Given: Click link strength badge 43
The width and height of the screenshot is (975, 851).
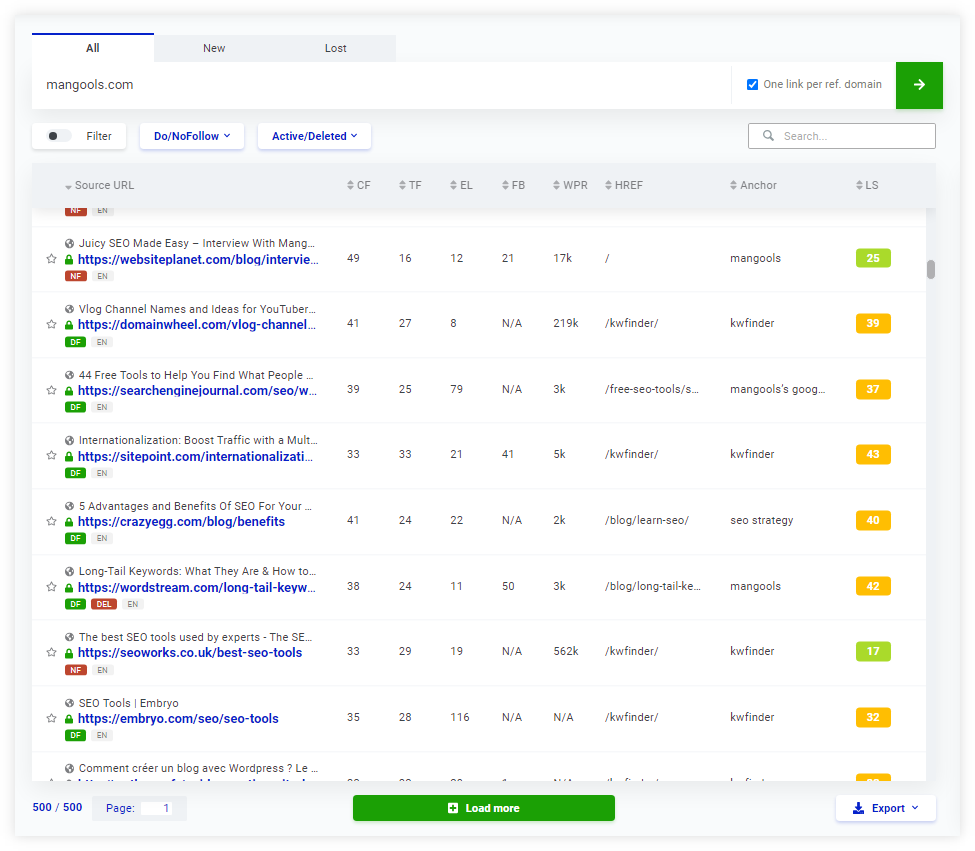Looking at the screenshot, I should click(873, 454).
